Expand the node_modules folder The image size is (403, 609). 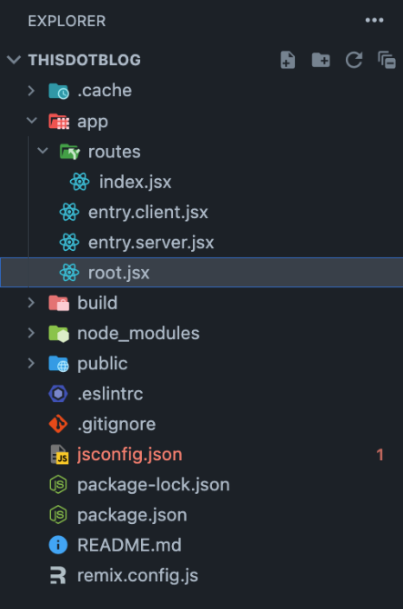(x=31, y=333)
